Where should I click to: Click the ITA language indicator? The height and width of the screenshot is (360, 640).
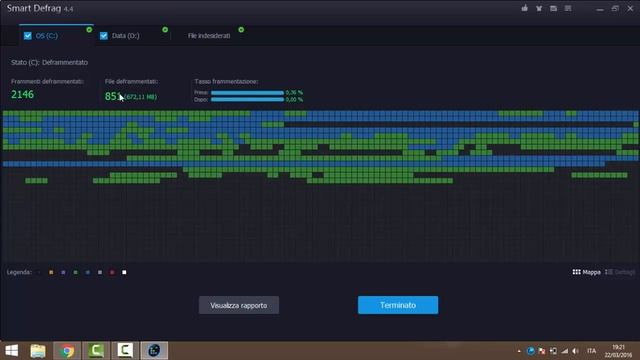click(591, 351)
